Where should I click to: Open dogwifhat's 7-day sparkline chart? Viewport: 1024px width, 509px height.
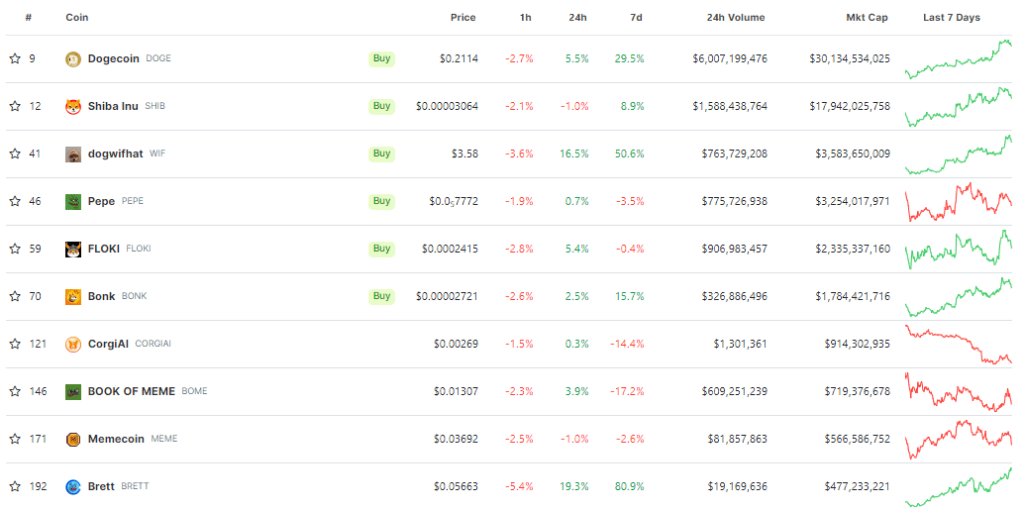tap(958, 155)
